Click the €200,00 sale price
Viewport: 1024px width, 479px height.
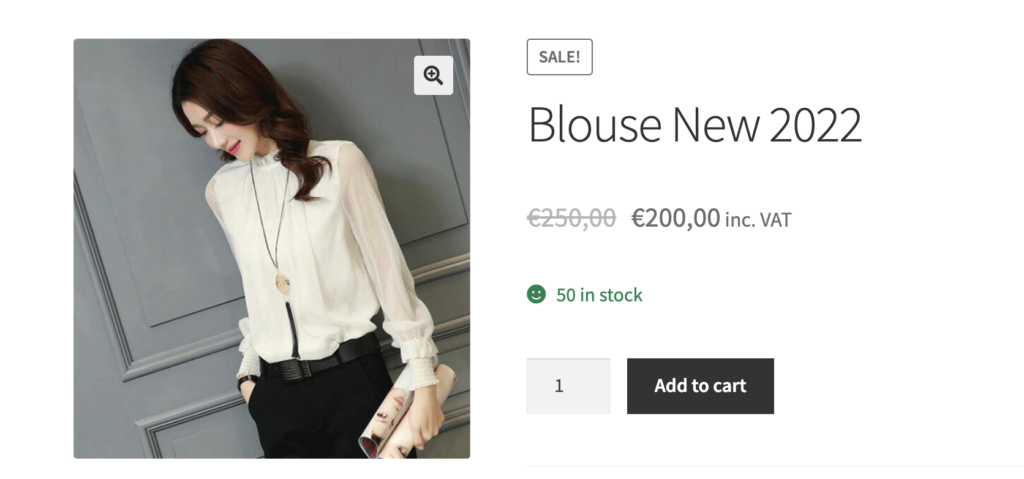(x=676, y=218)
